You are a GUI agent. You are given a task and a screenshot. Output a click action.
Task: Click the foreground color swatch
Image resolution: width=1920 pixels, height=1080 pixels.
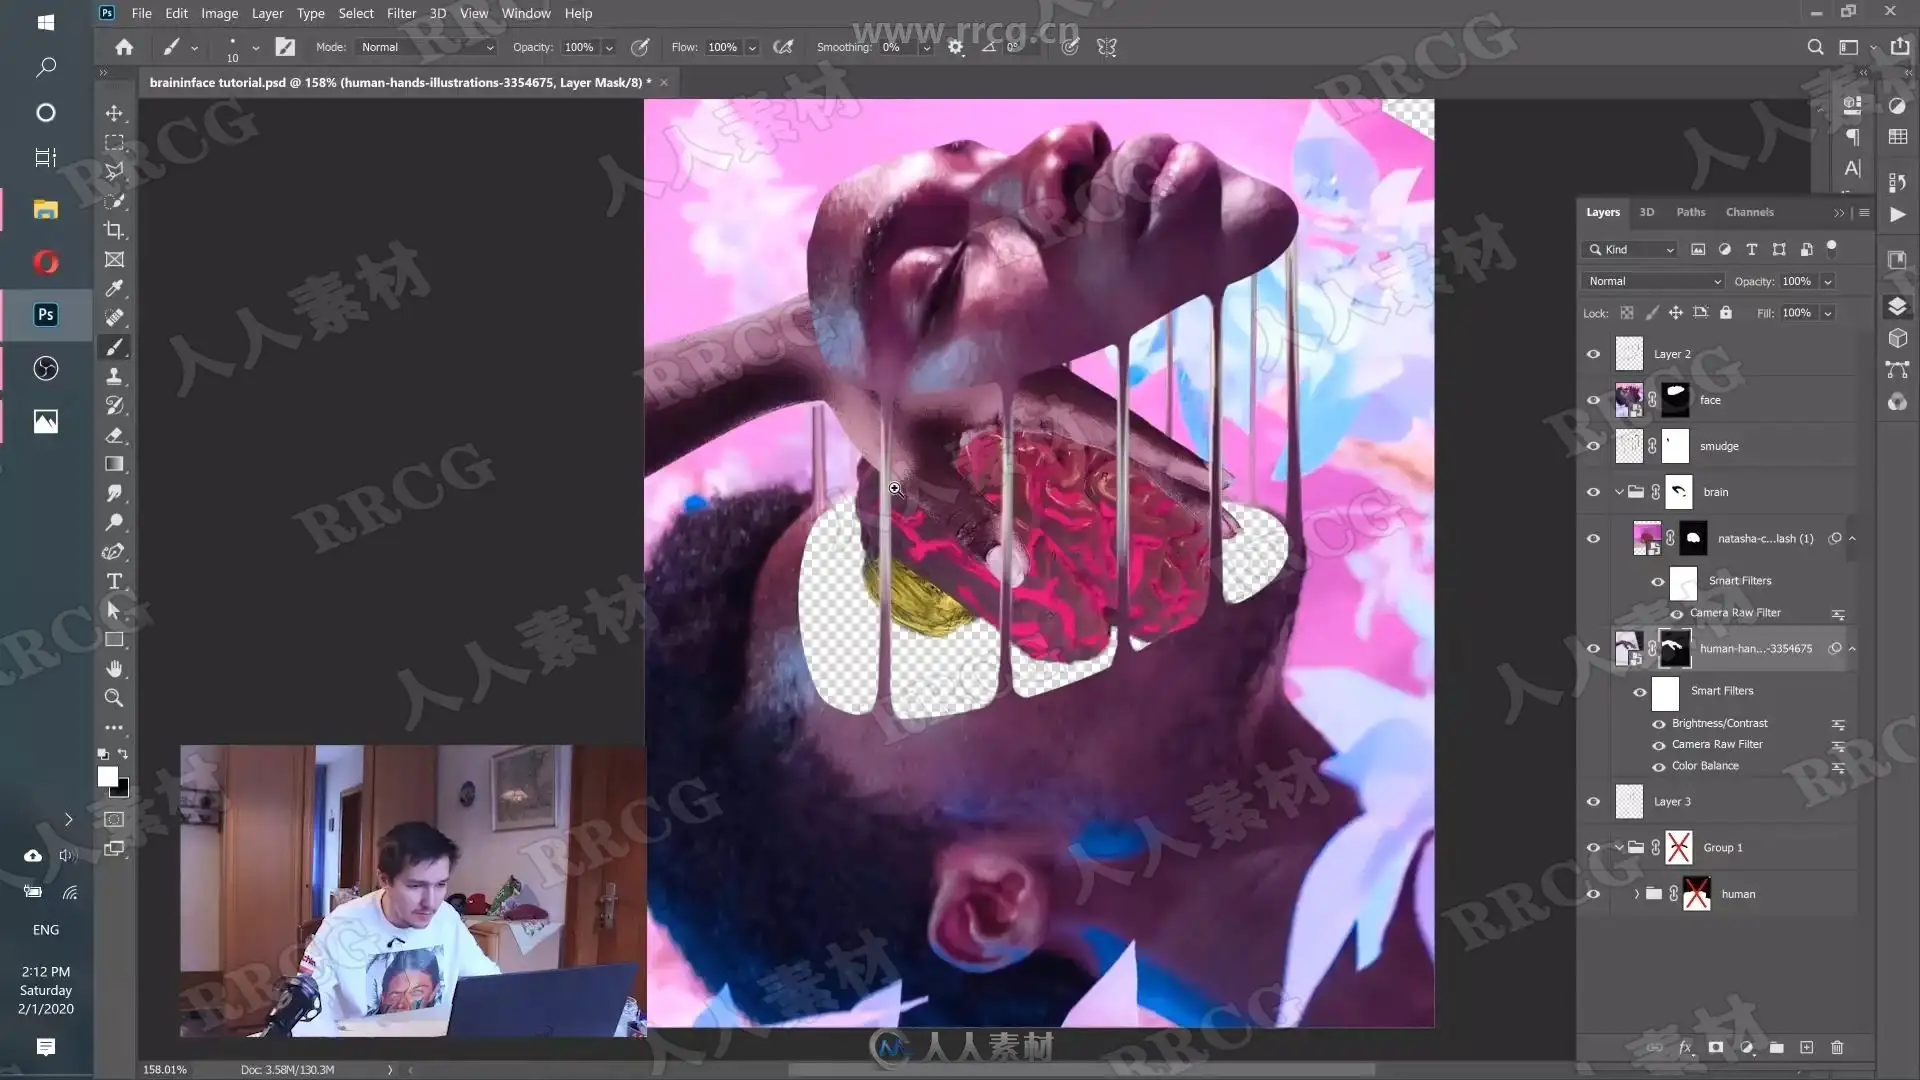pos(107,776)
